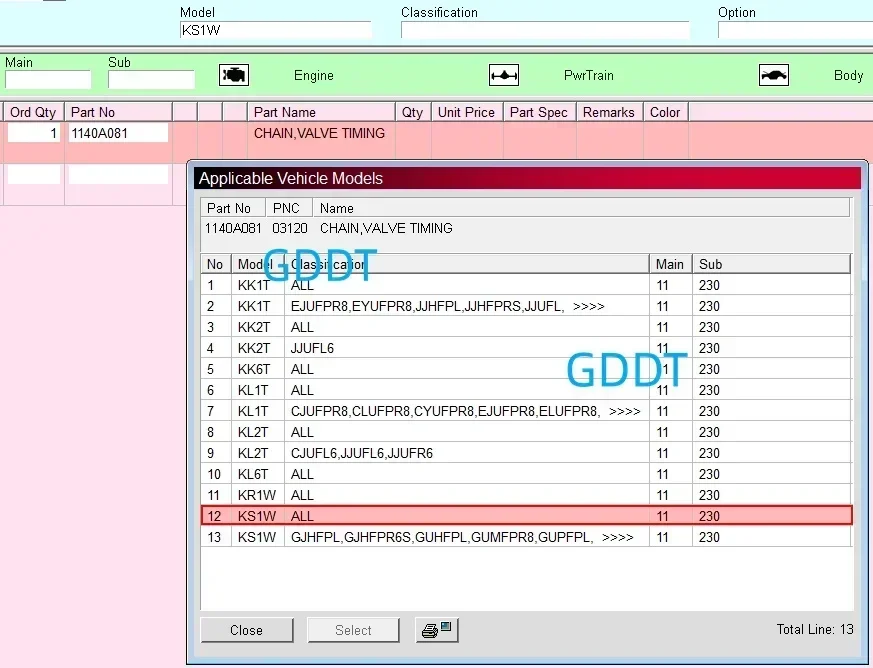Select row 7 KL1T CJUFPR8 classification
873x668 pixels.
click(526, 411)
